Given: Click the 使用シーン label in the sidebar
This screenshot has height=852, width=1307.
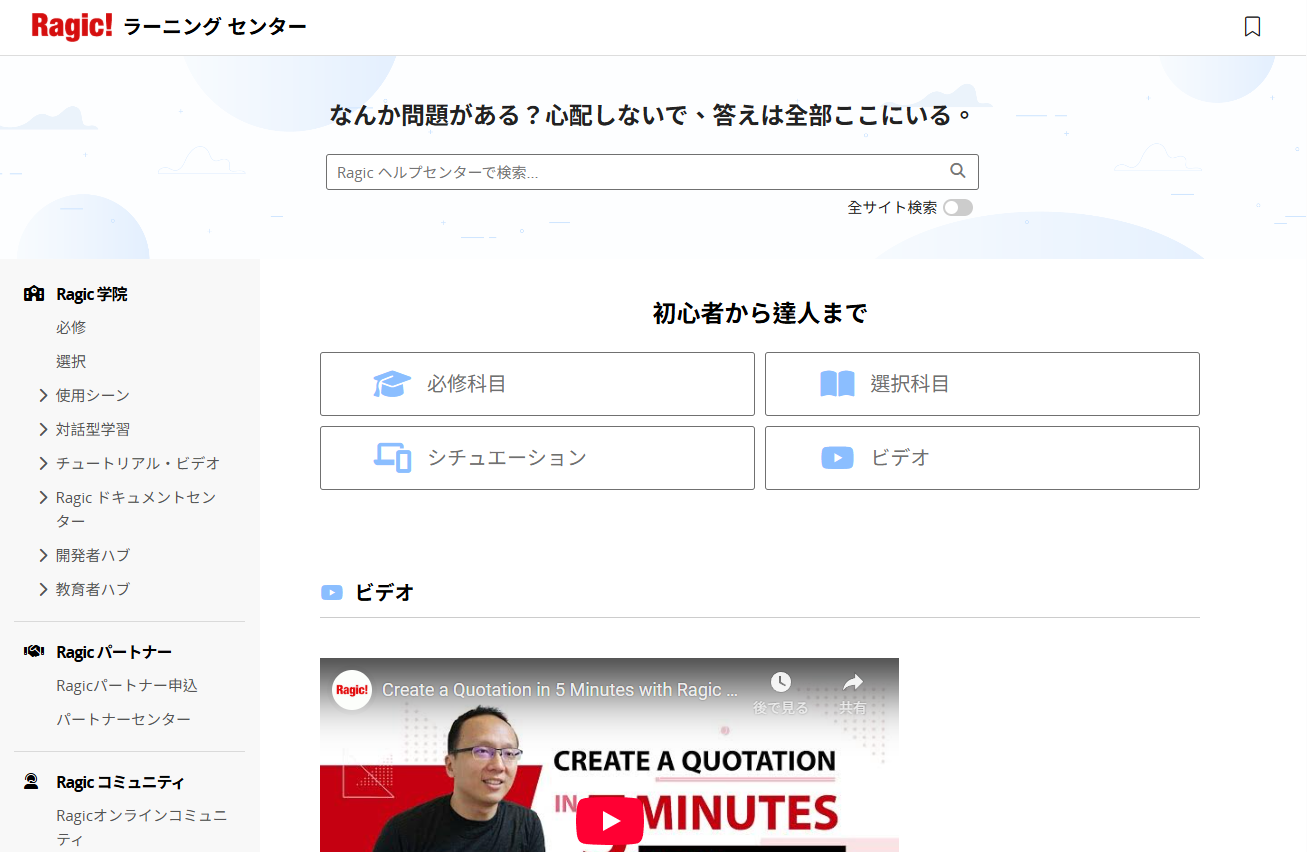Looking at the screenshot, I should click(x=93, y=395).
